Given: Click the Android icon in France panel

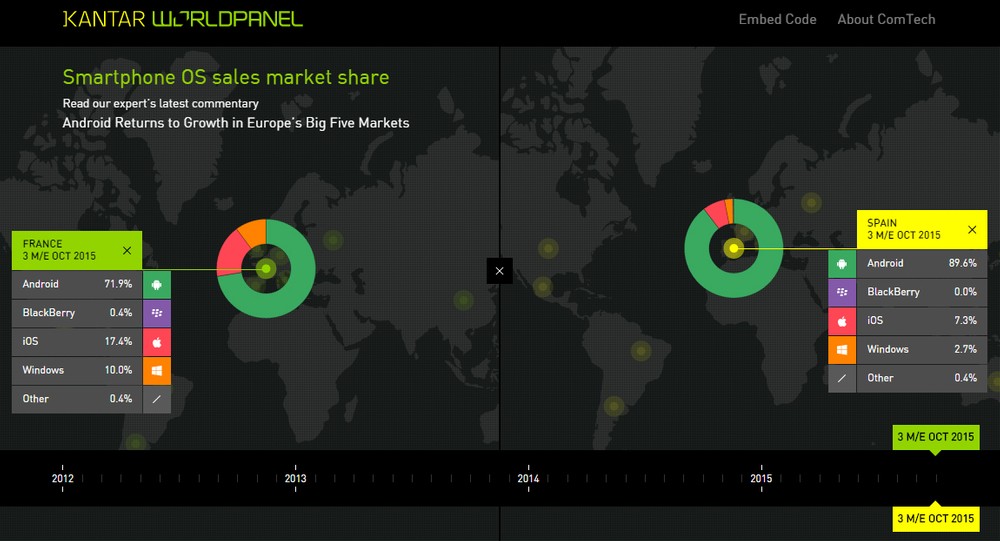Looking at the screenshot, I should [157, 285].
